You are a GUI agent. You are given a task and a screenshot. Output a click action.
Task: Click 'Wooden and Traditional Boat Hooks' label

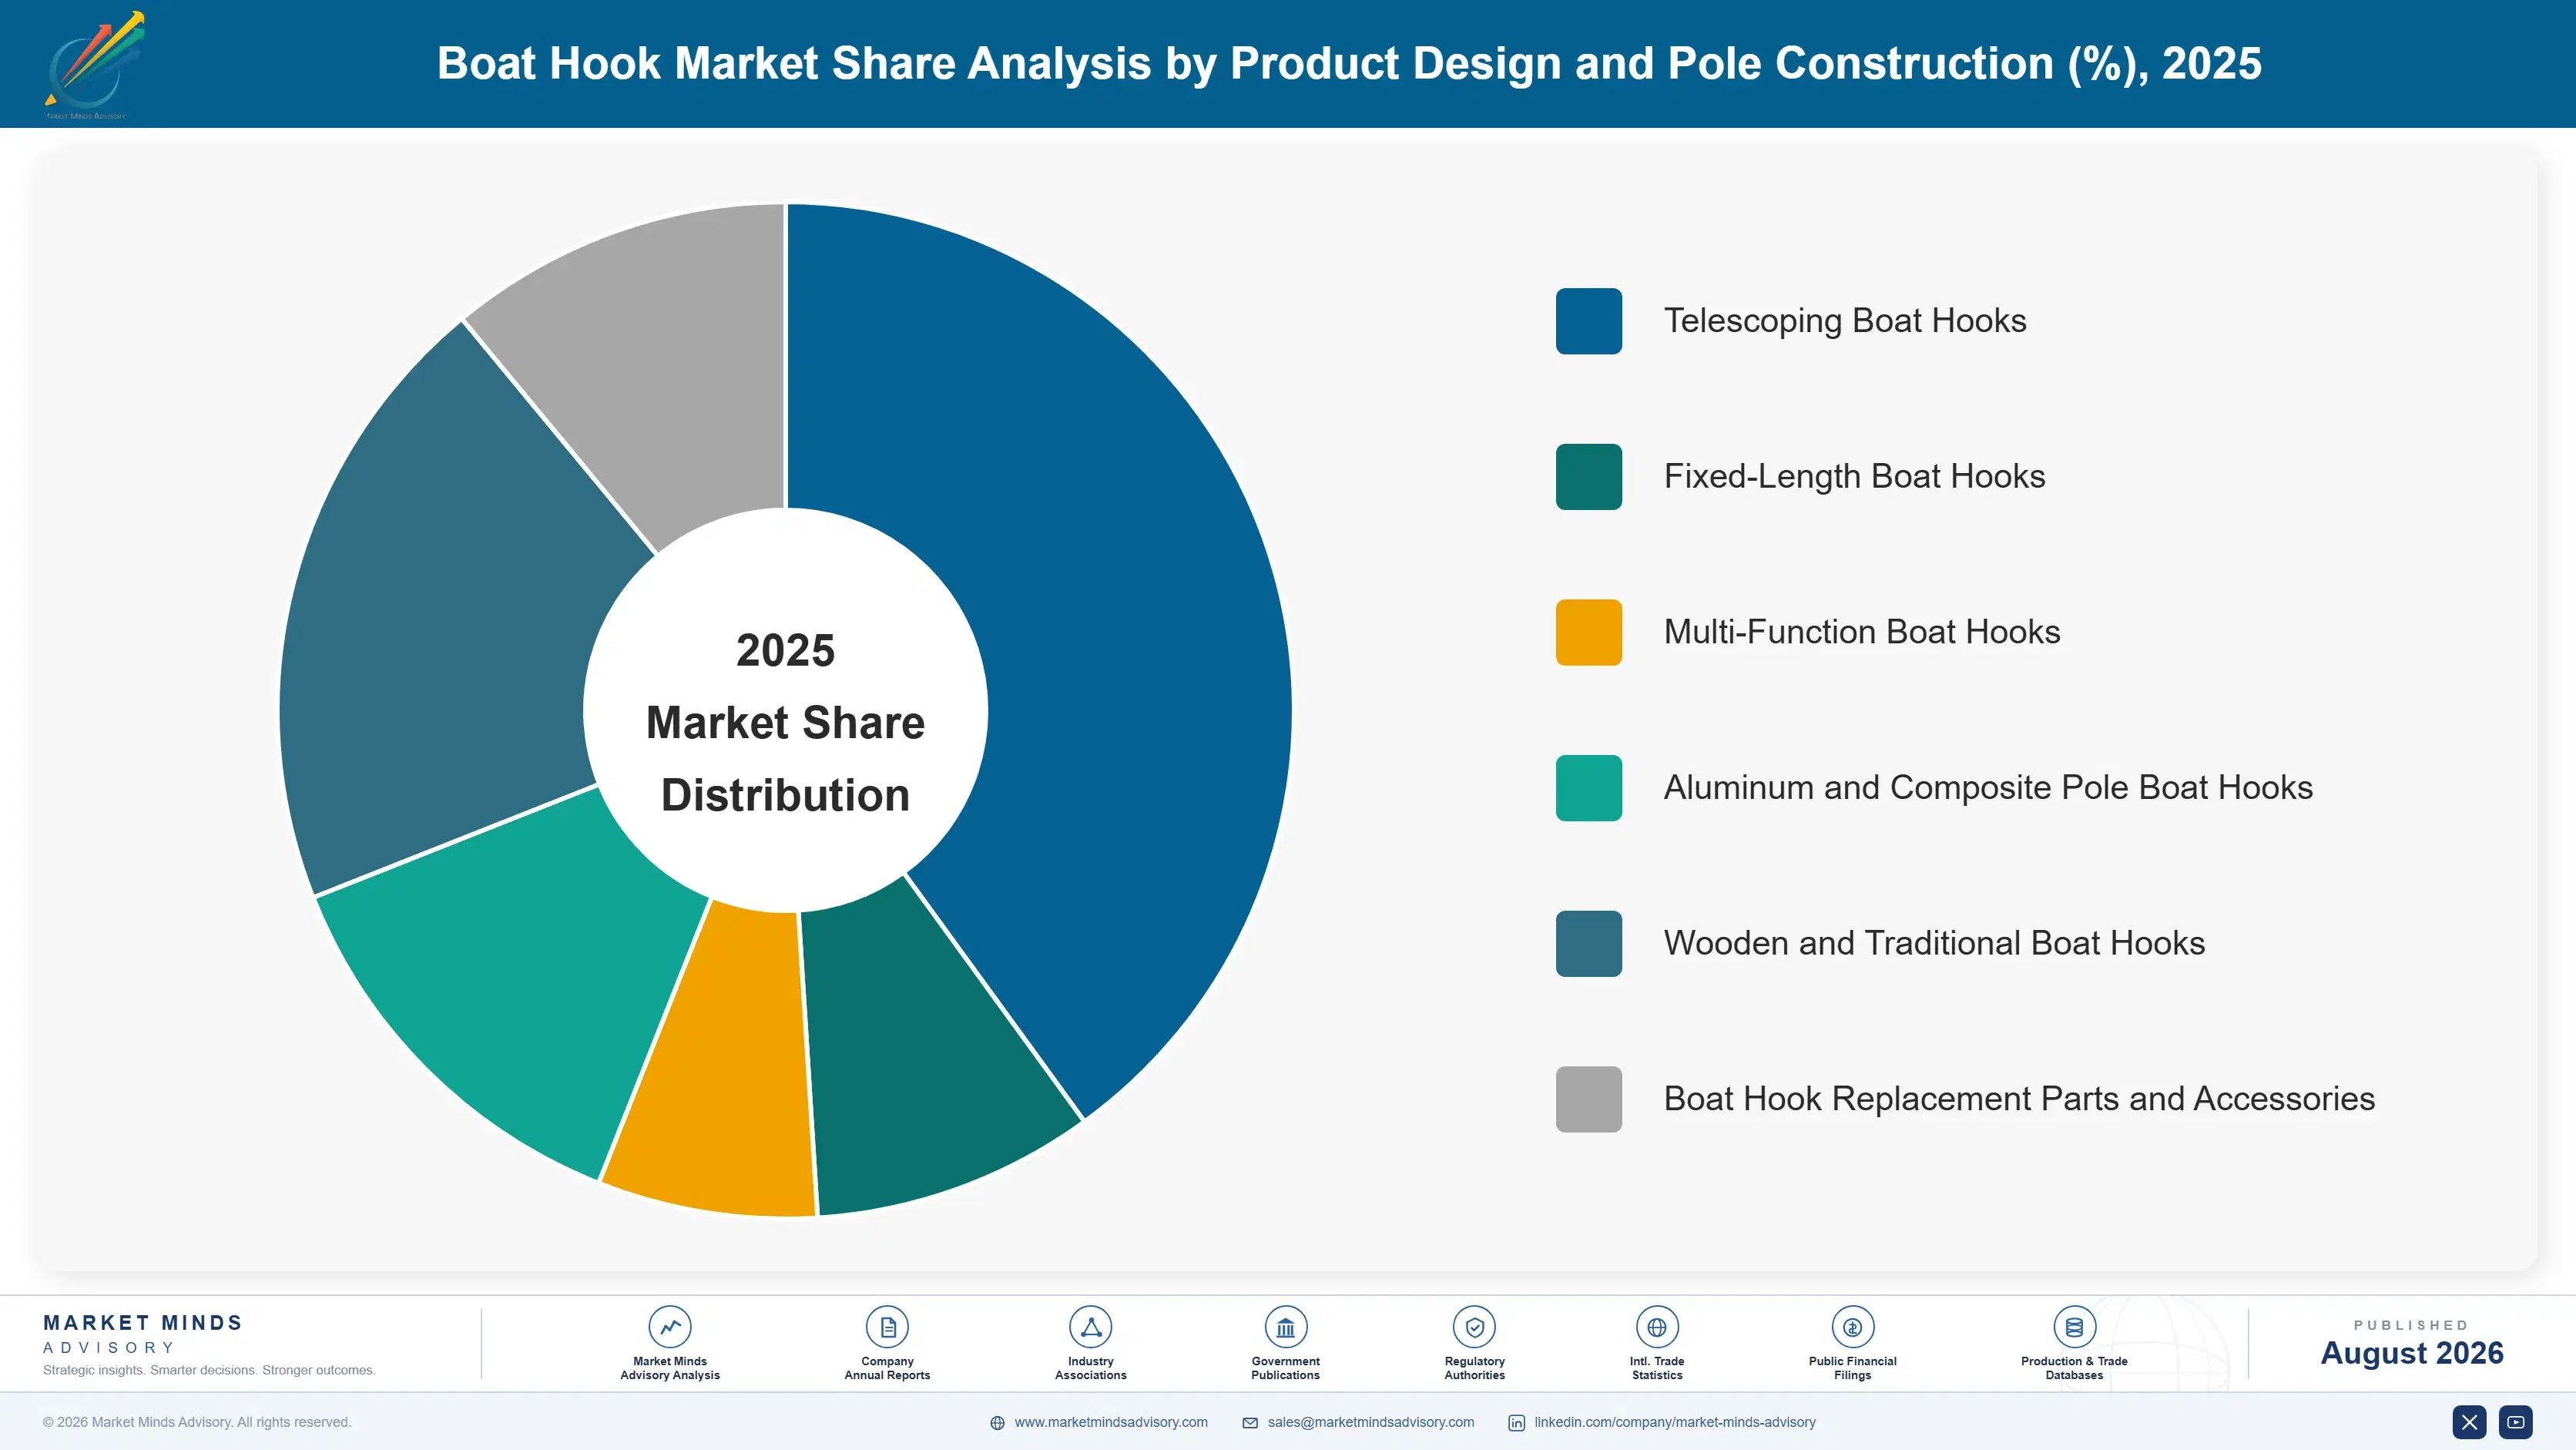click(1934, 944)
